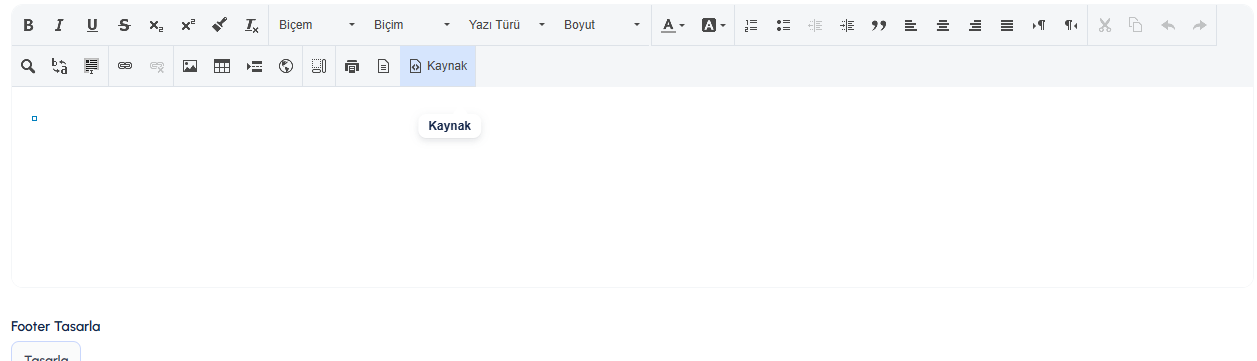Screen dimensions: 1257x361
Task: Open the Boyut size dropdown
Action: point(602,25)
